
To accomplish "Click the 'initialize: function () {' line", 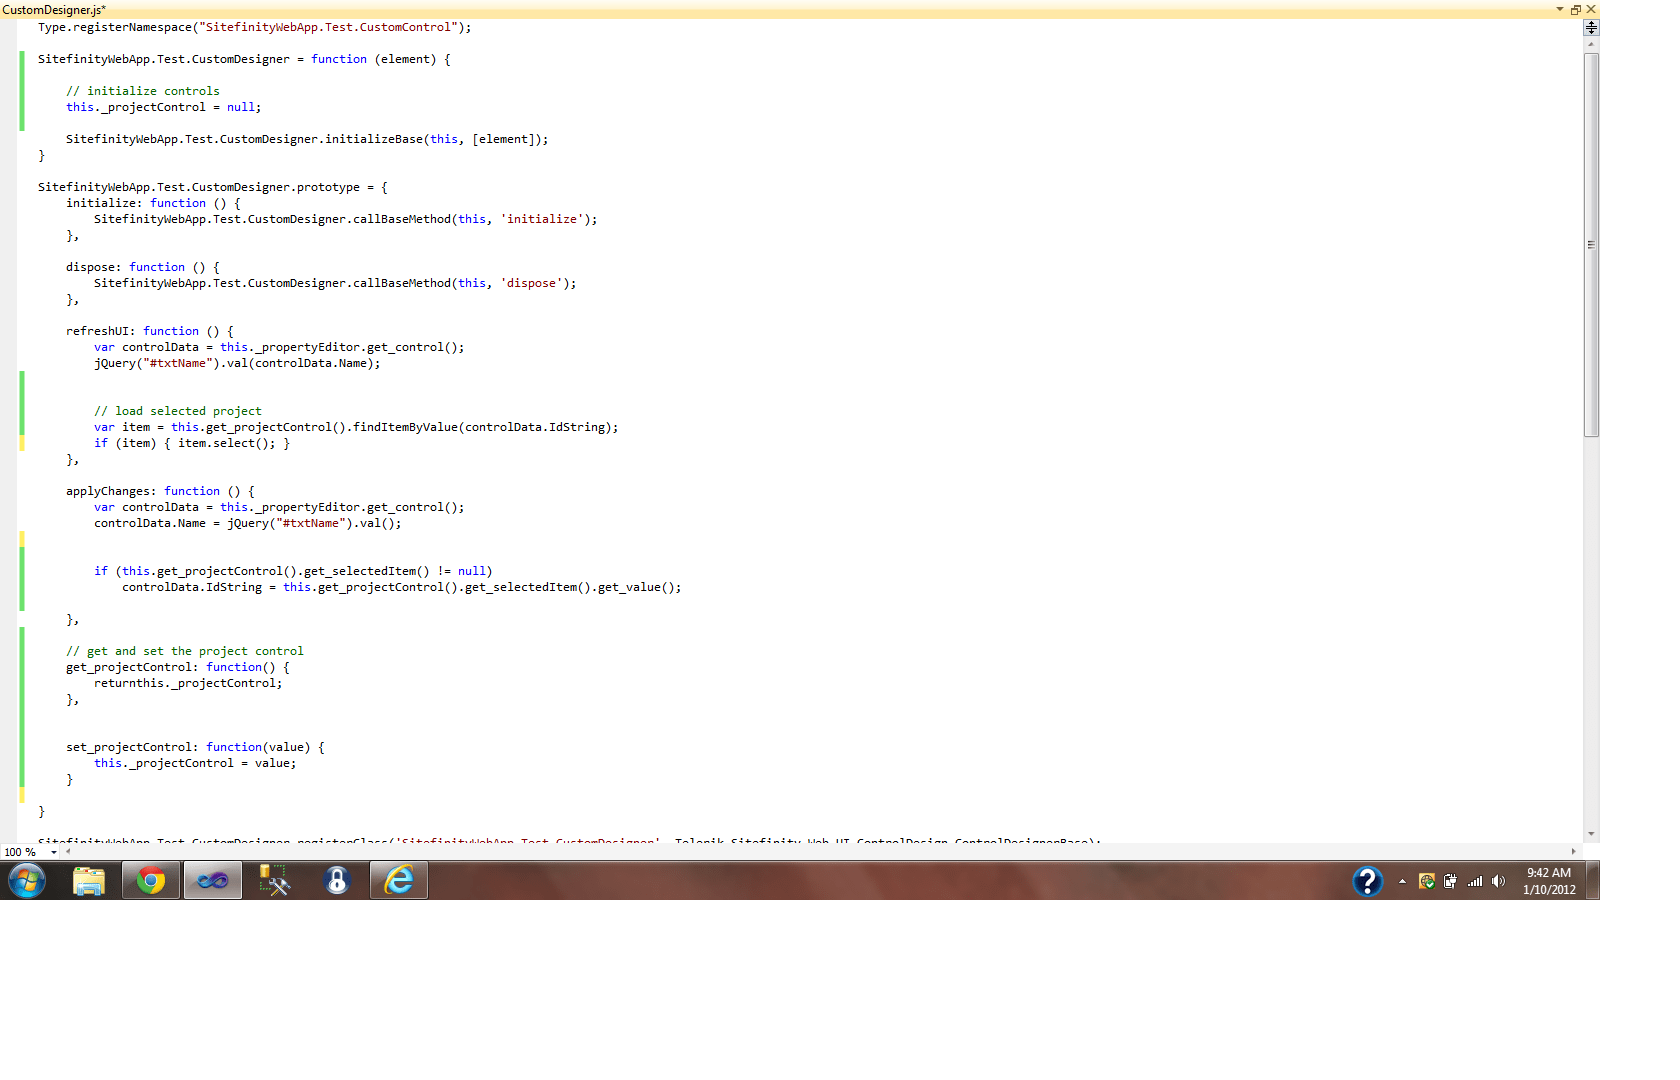I will [x=153, y=203].
